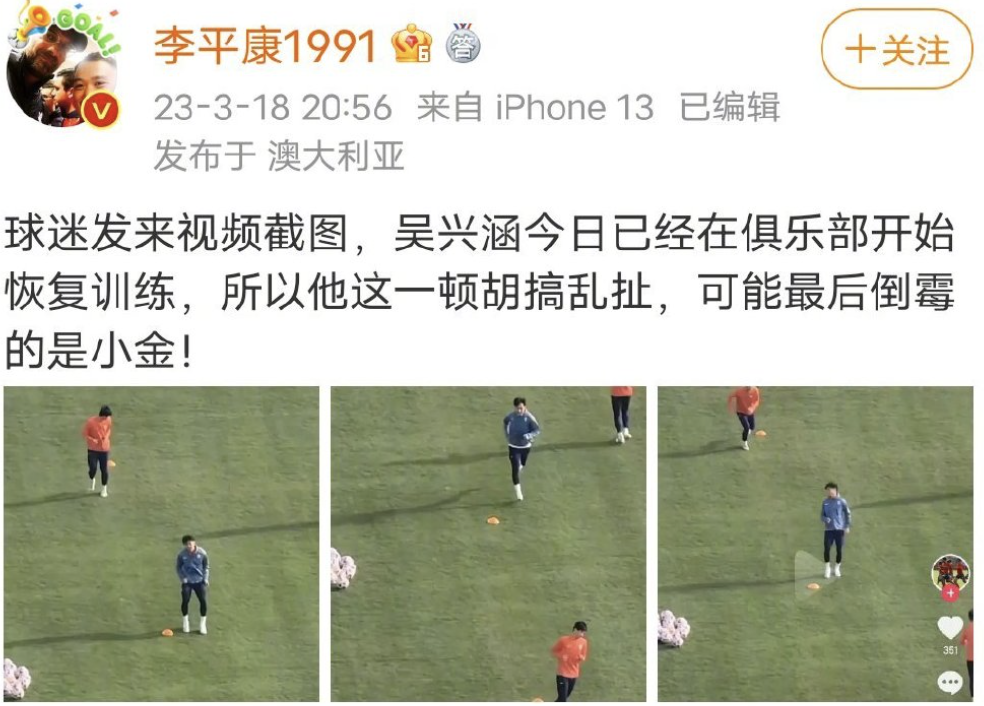
Task: Click the +关注 follow button
Action: (x=896, y=50)
